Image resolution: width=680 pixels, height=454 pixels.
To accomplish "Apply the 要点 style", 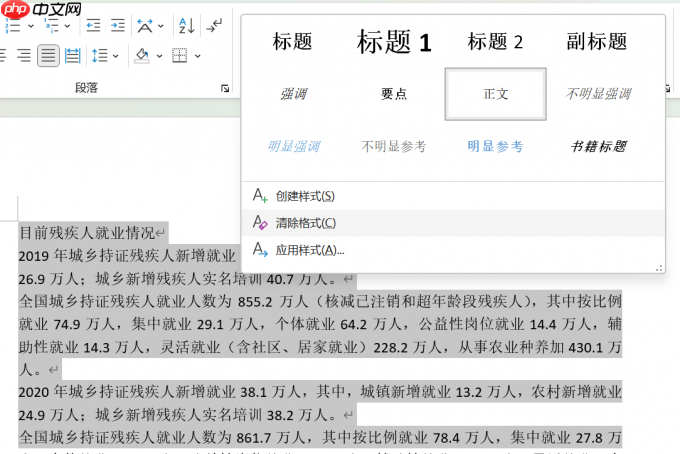I will (x=394, y=94).
